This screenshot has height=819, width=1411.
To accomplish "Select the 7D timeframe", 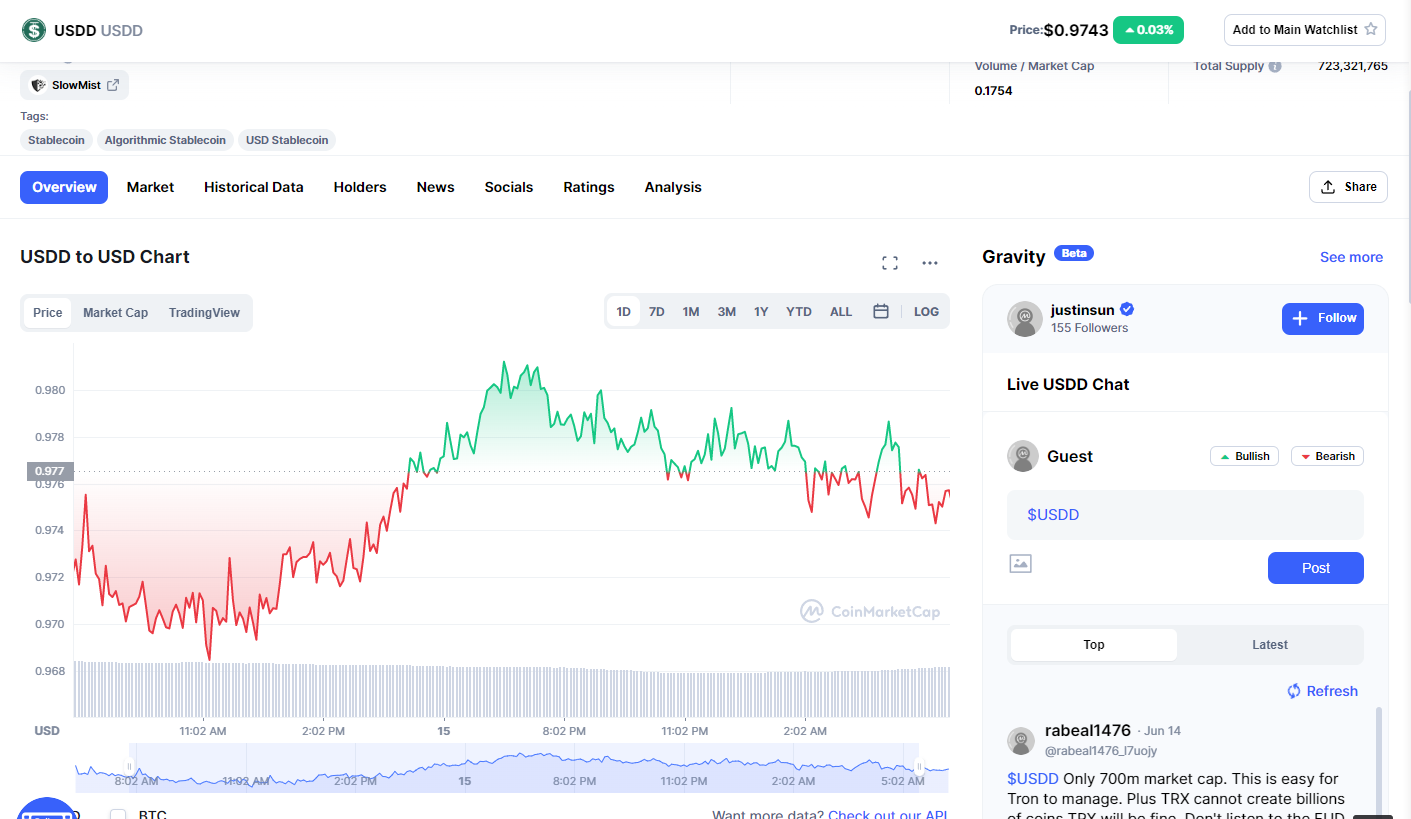I will click(x=657, y=311).
